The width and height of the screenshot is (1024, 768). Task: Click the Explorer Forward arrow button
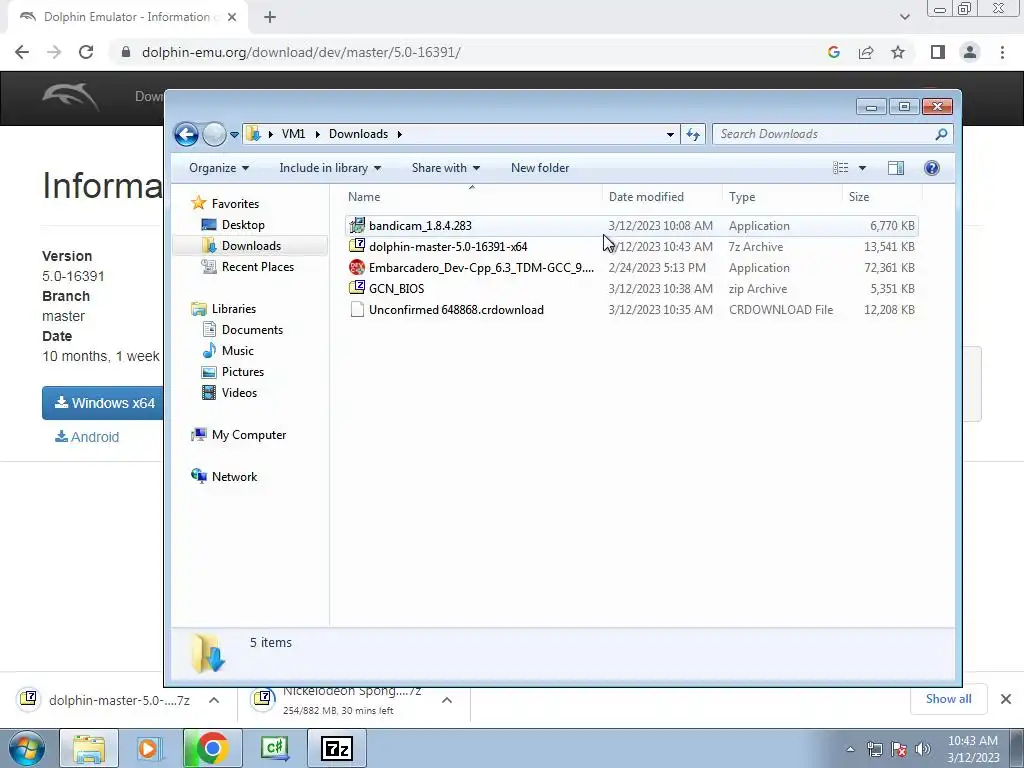[214, 135]
